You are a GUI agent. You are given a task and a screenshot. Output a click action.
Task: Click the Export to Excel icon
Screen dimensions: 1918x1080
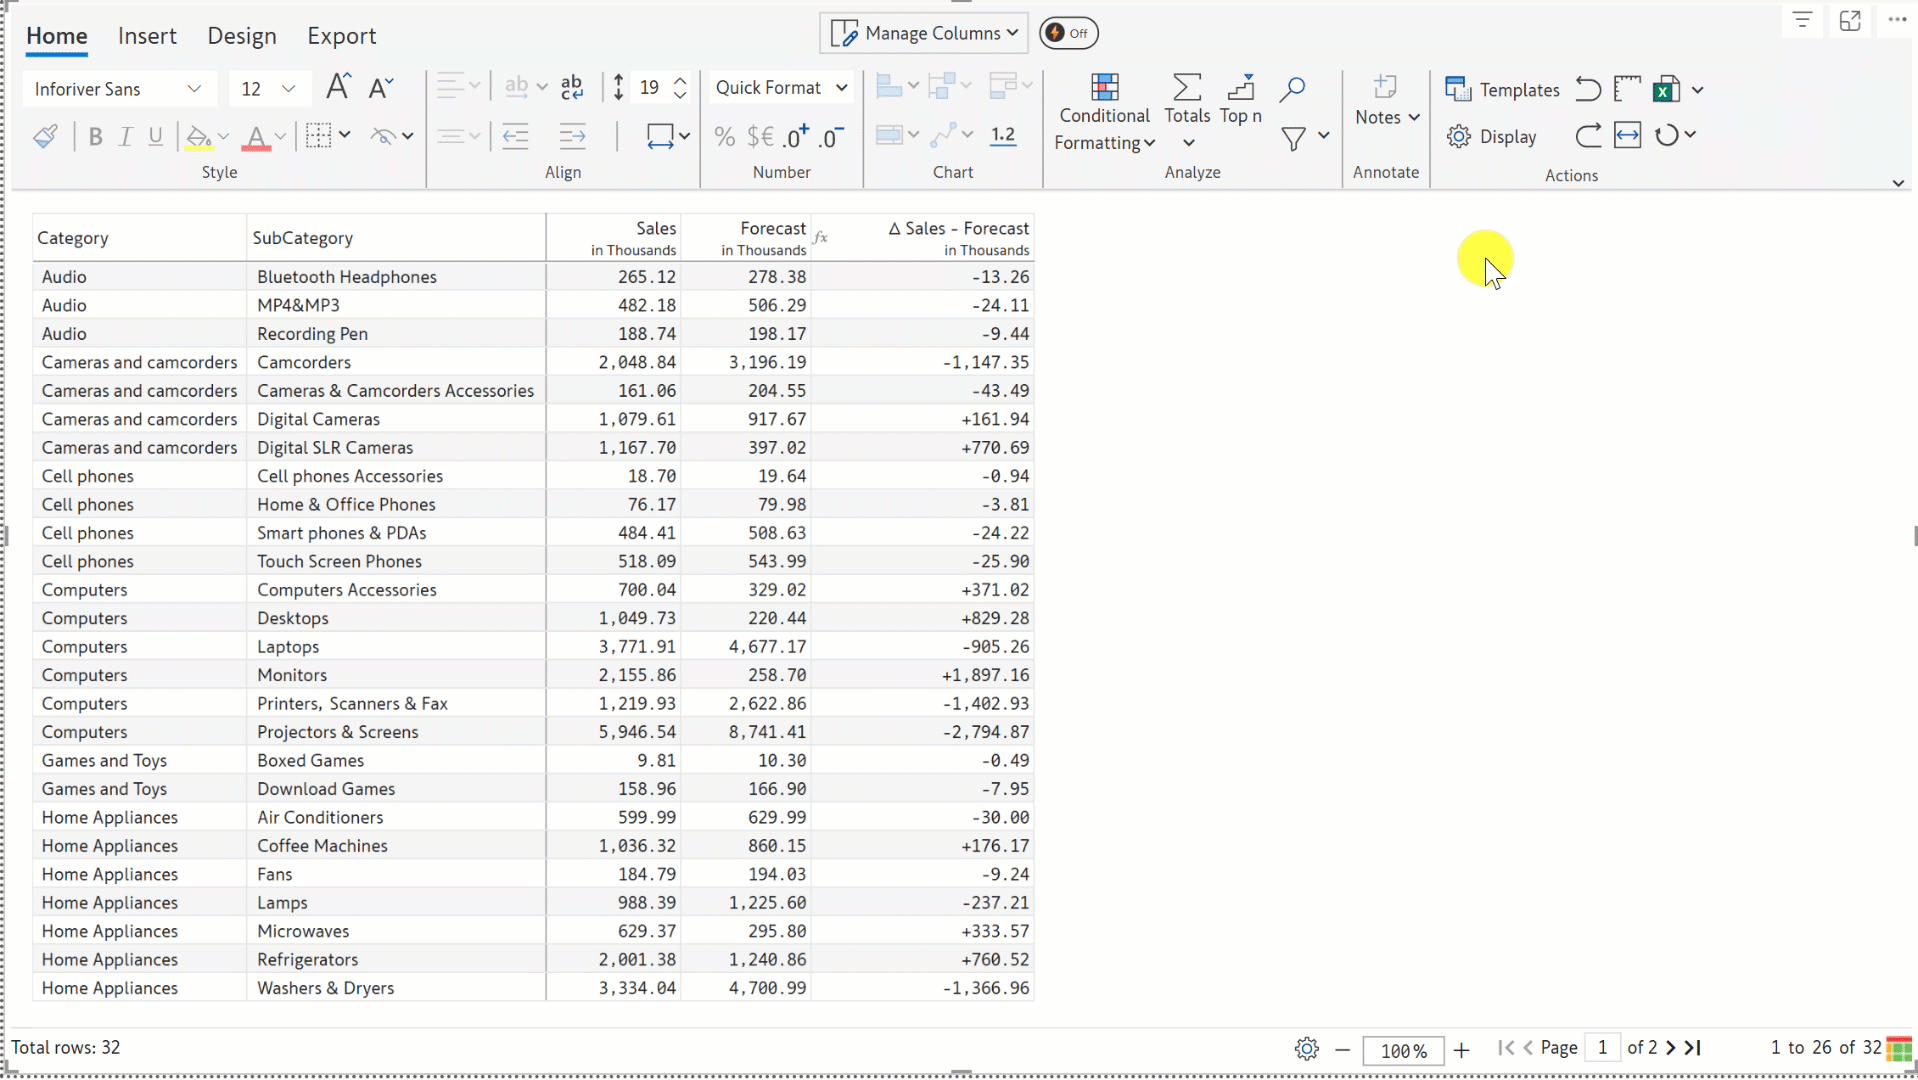click(1665, 89)
